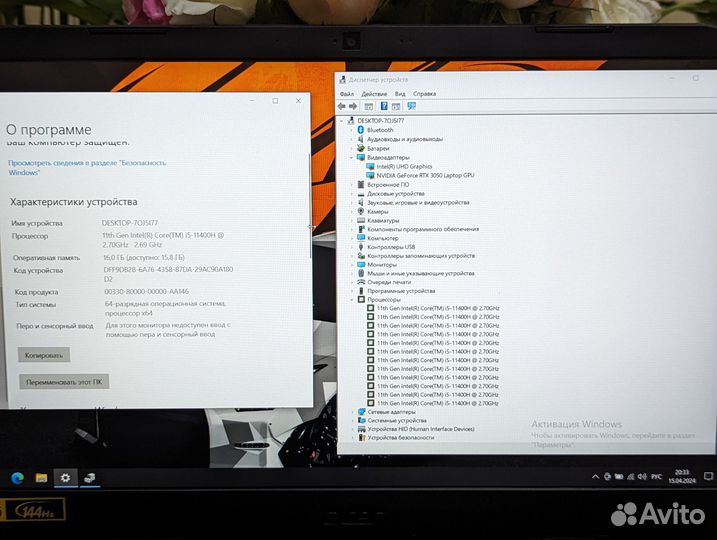717x540 pixels.
Task: Select the Клавиатуры category
Action: [383, 220]
